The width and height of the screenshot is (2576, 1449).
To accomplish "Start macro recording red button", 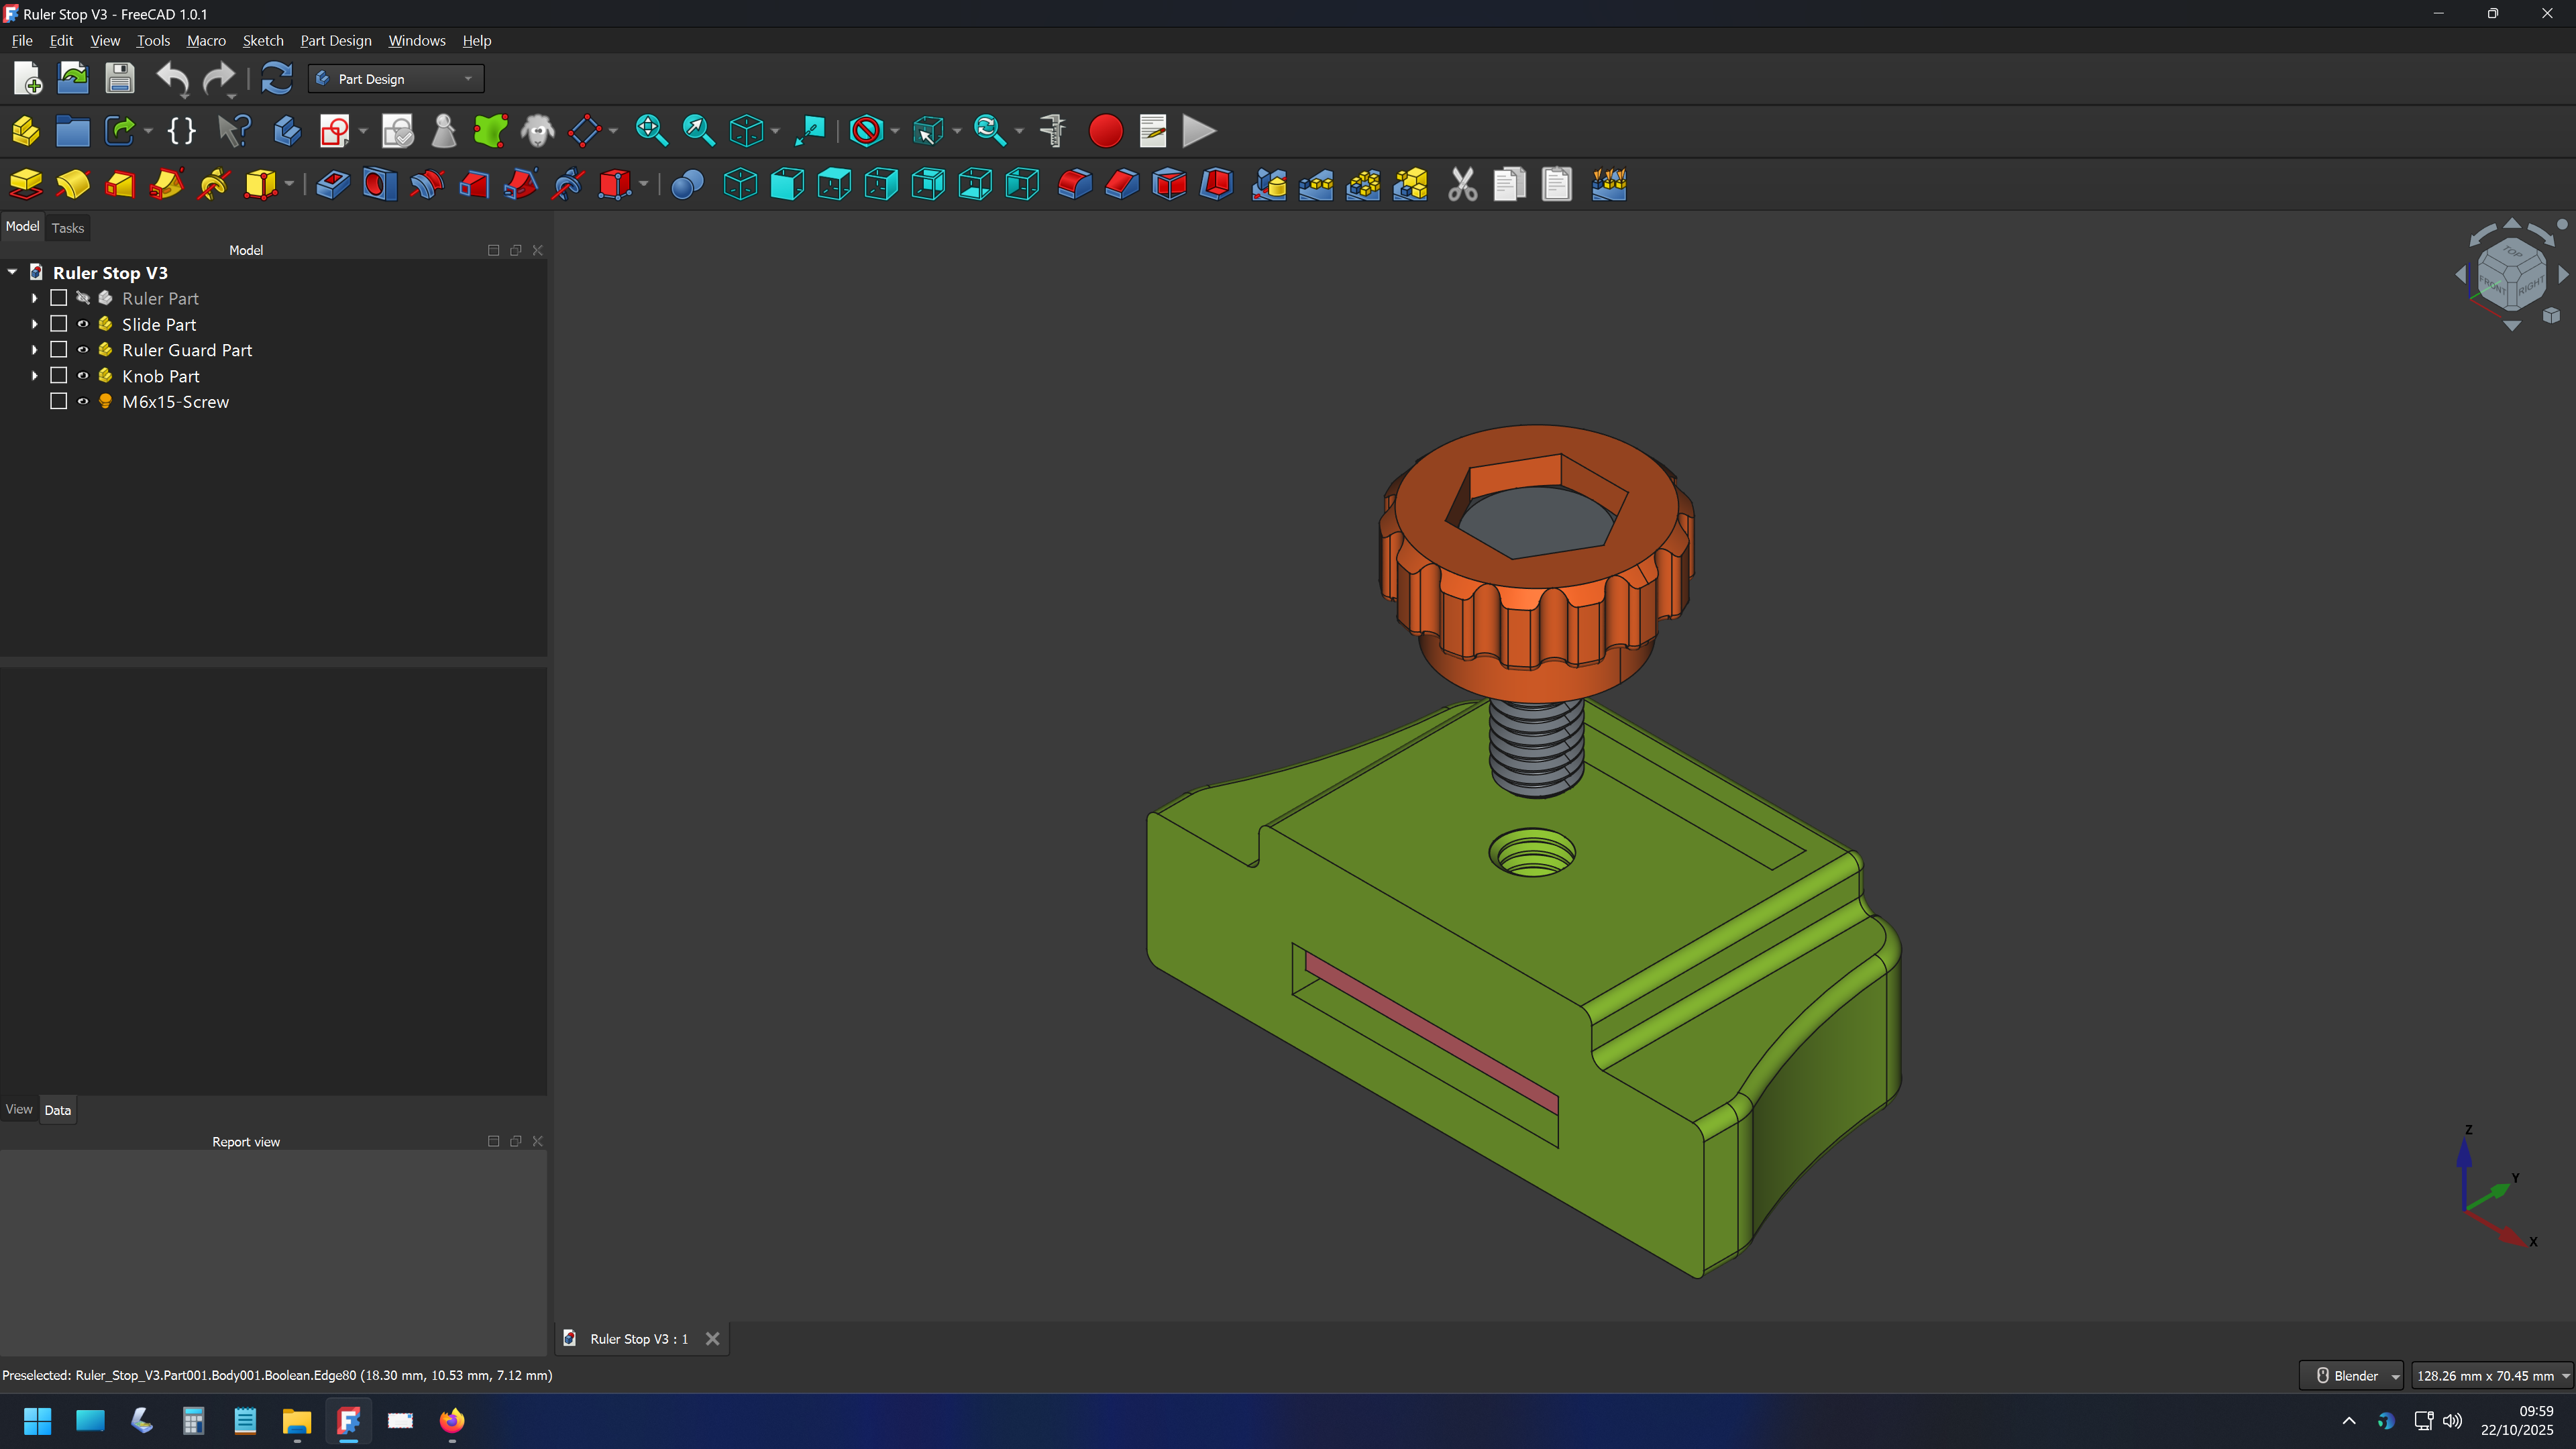I will tap(1105, 131).
